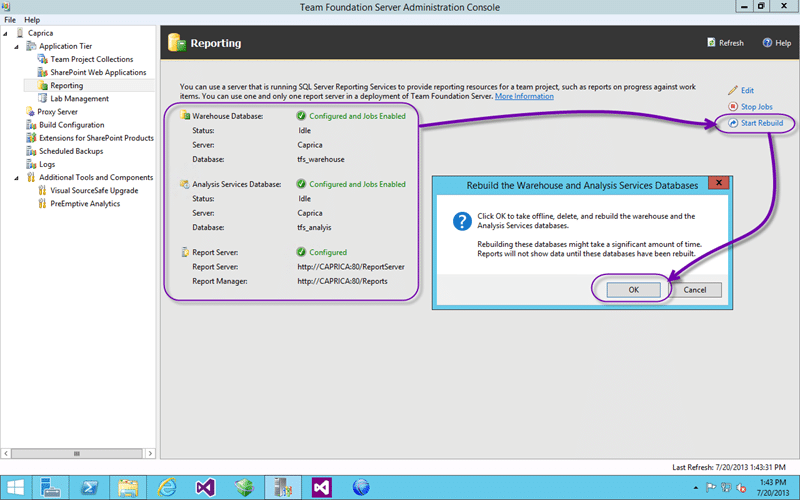This screenshot has width=800, height=500.
Task: Select Team Project Collections node
Action: click(x=91, y=59)
